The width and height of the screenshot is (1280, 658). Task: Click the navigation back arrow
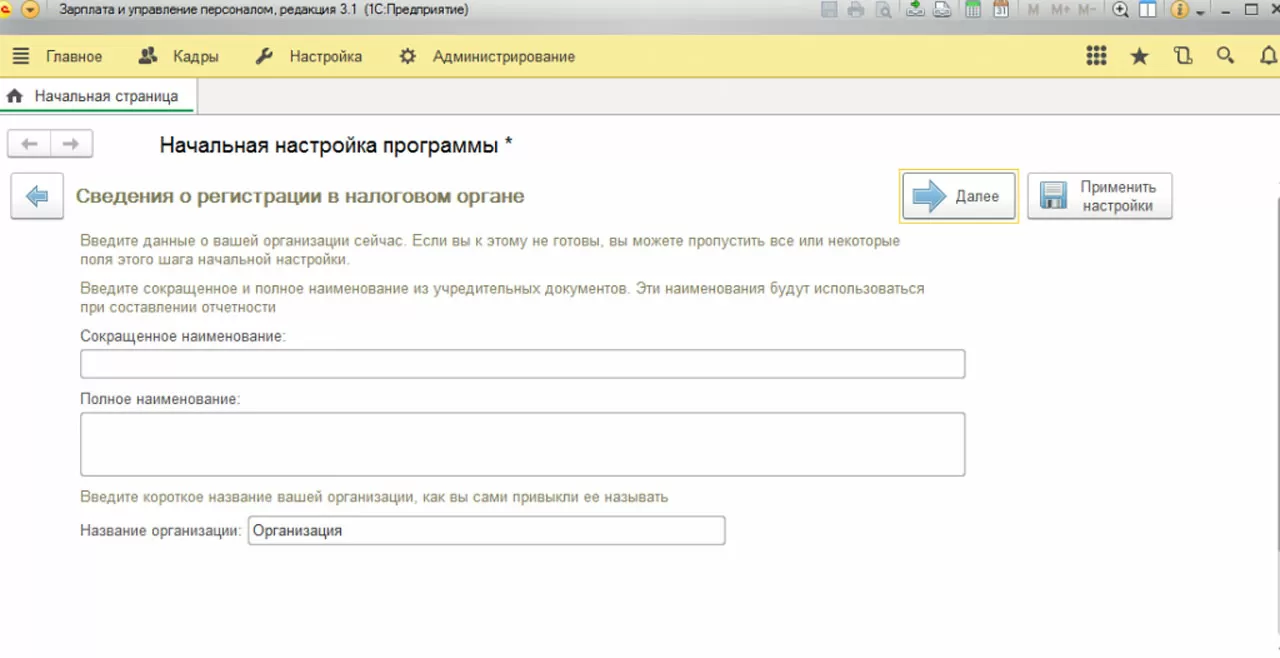(29, 144)
